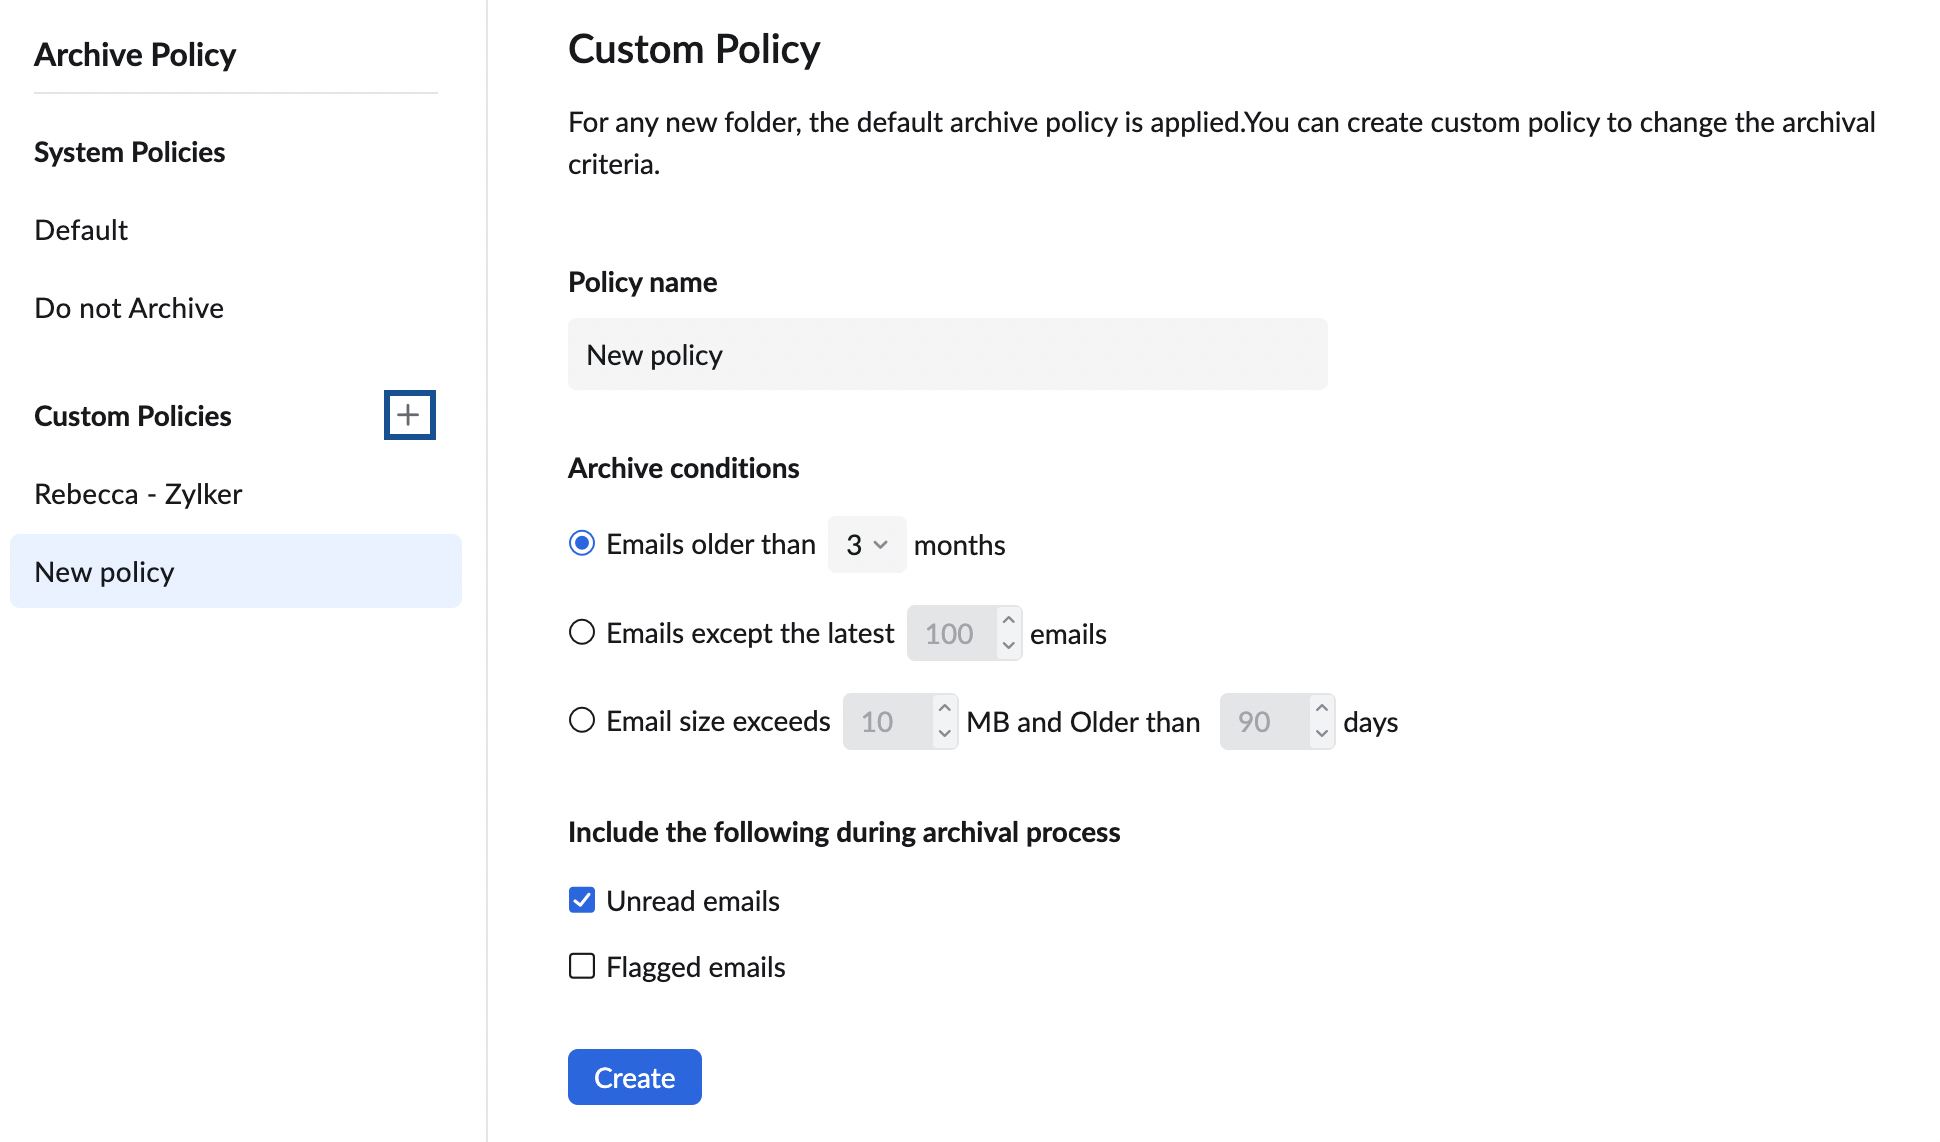Decrease the latest emails count stepper
The width and height of the screenshot is (1940, 1142).
tap(1009, 645)
